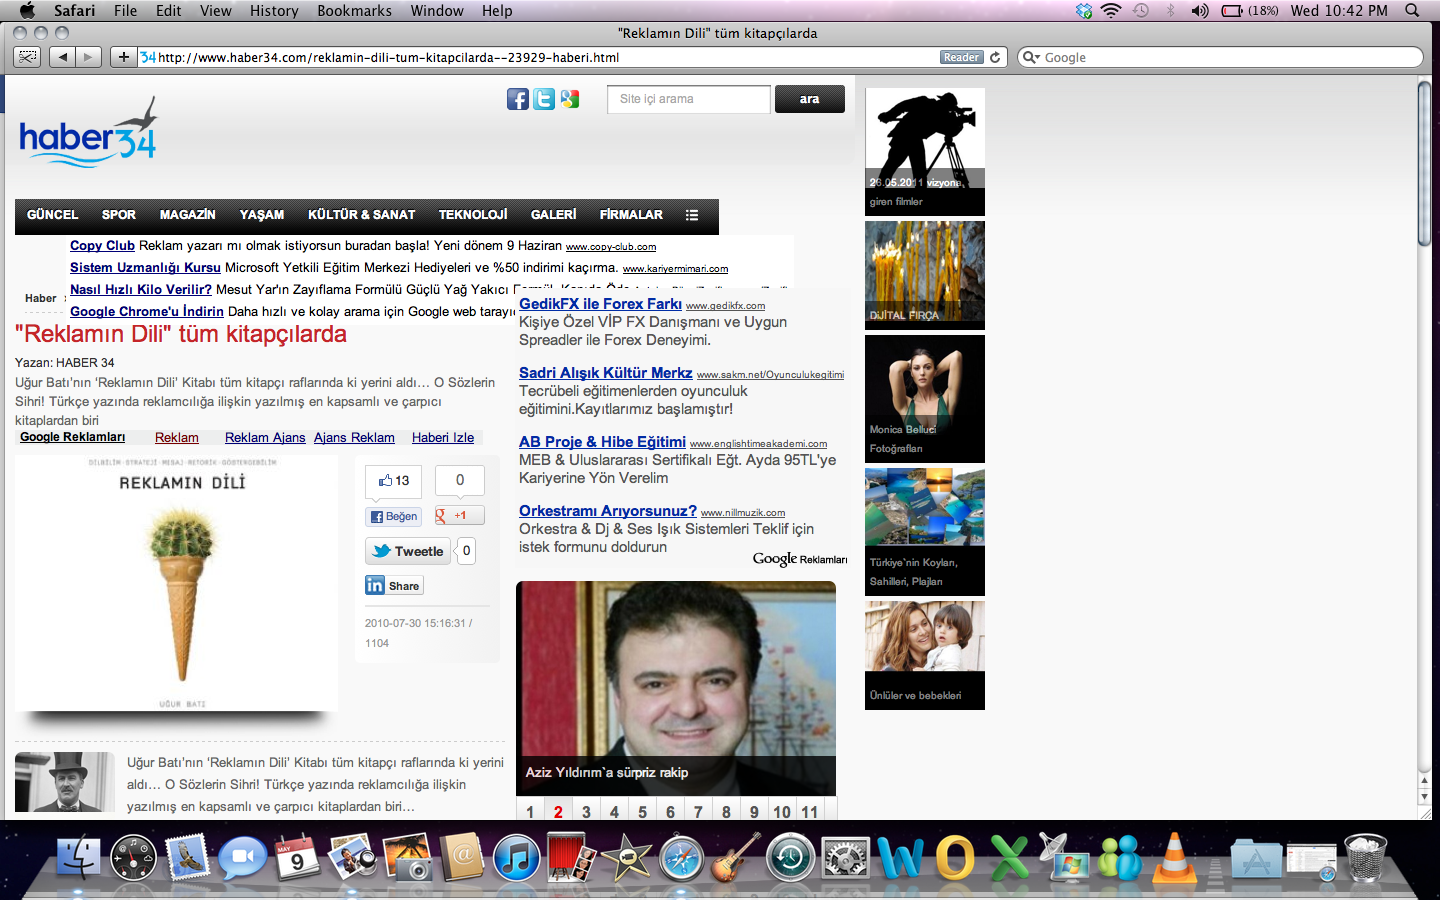The height and width of the screenshot is (900, 1440).
Task: Select the KÜLTÜR & SANAT navigation tab
Action: click(x=361, y=215)
